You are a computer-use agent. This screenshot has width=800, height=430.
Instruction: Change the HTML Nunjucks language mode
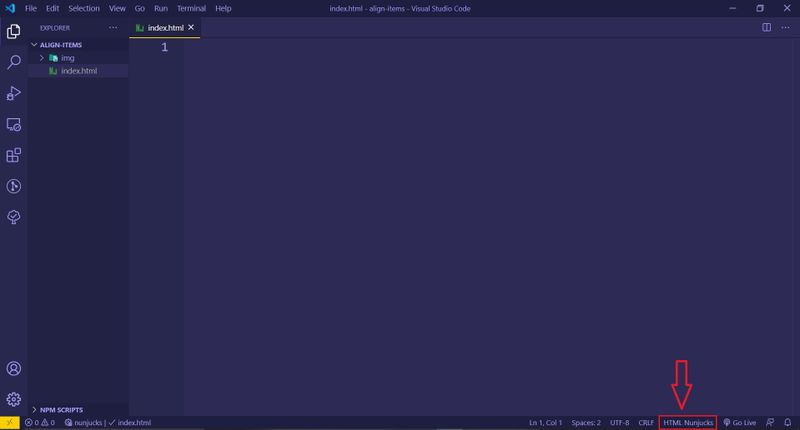click(x=688, y=423)
